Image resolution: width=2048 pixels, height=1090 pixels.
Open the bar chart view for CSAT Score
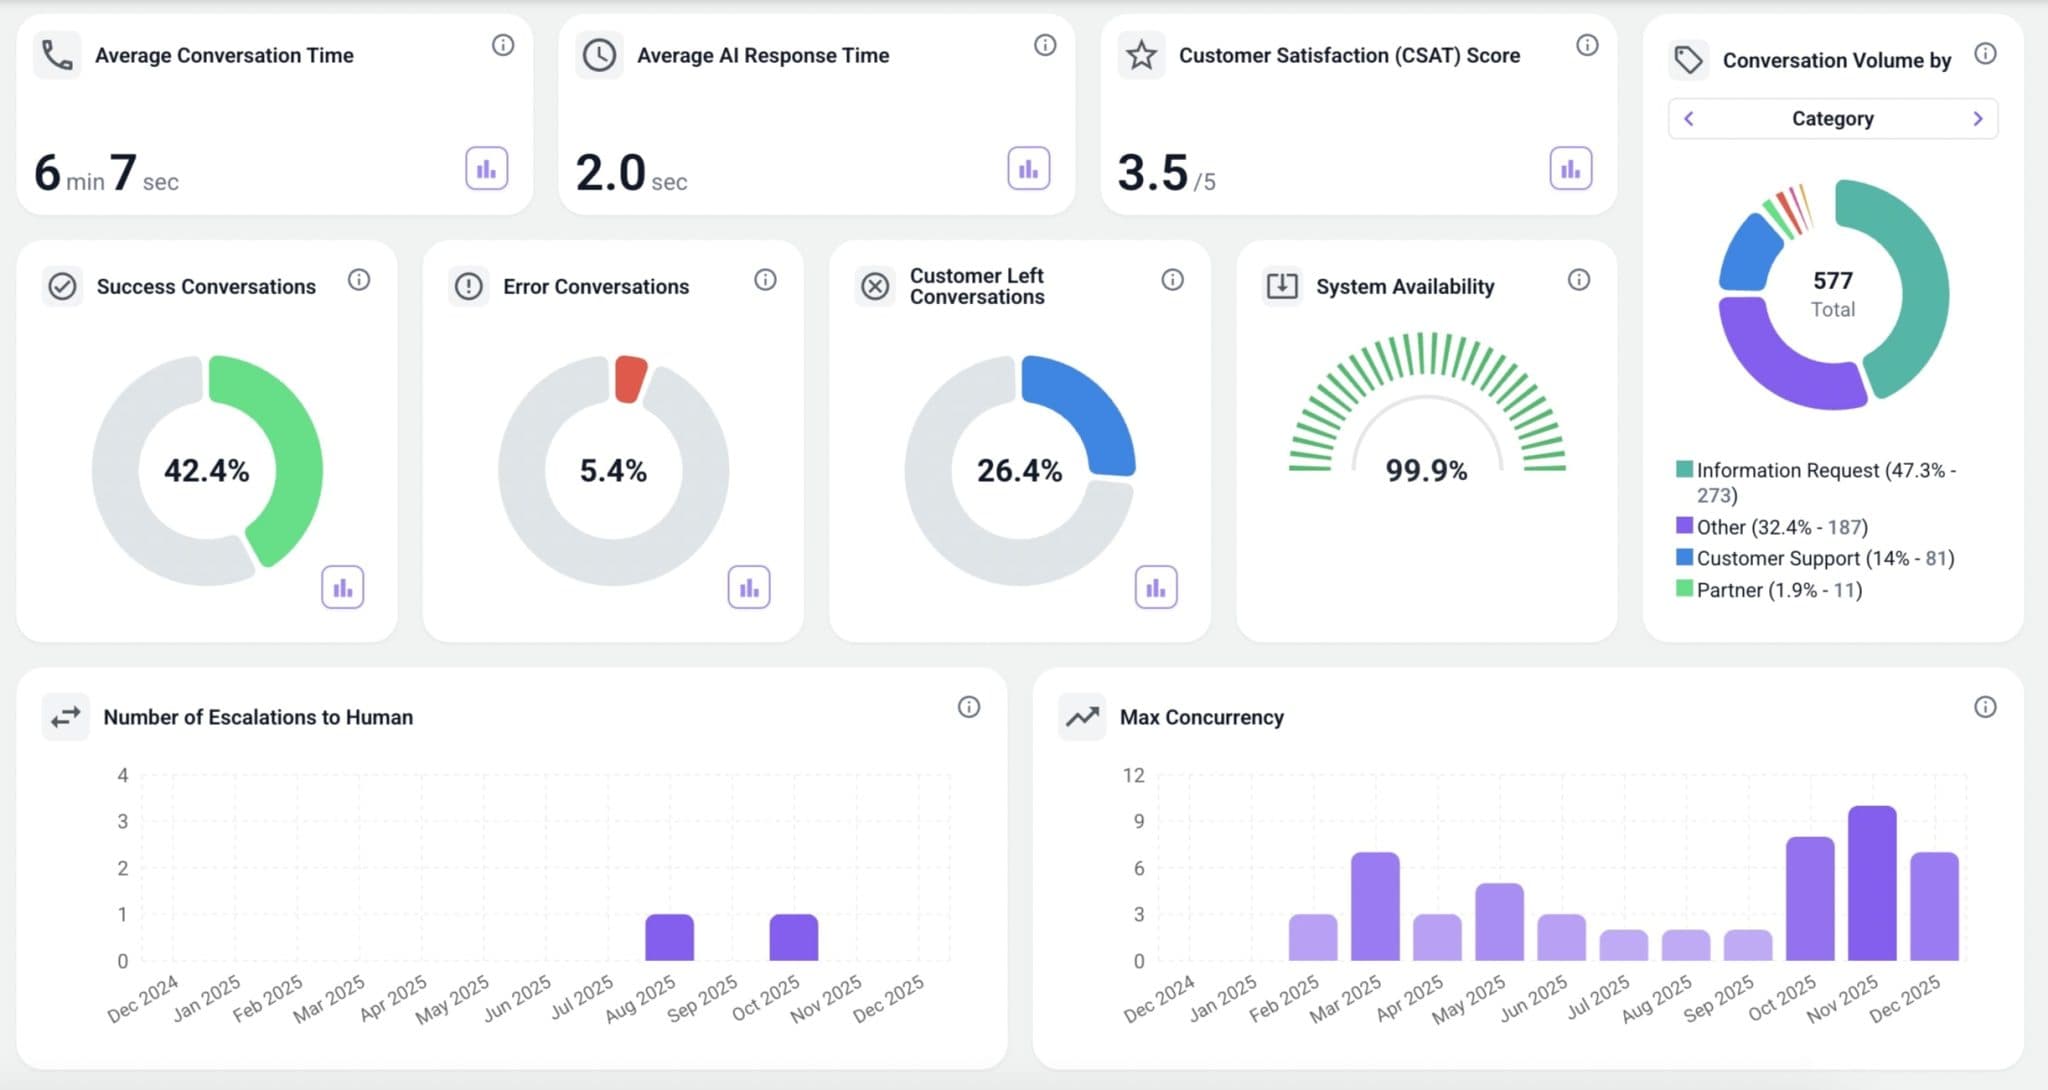[1572, 168]
